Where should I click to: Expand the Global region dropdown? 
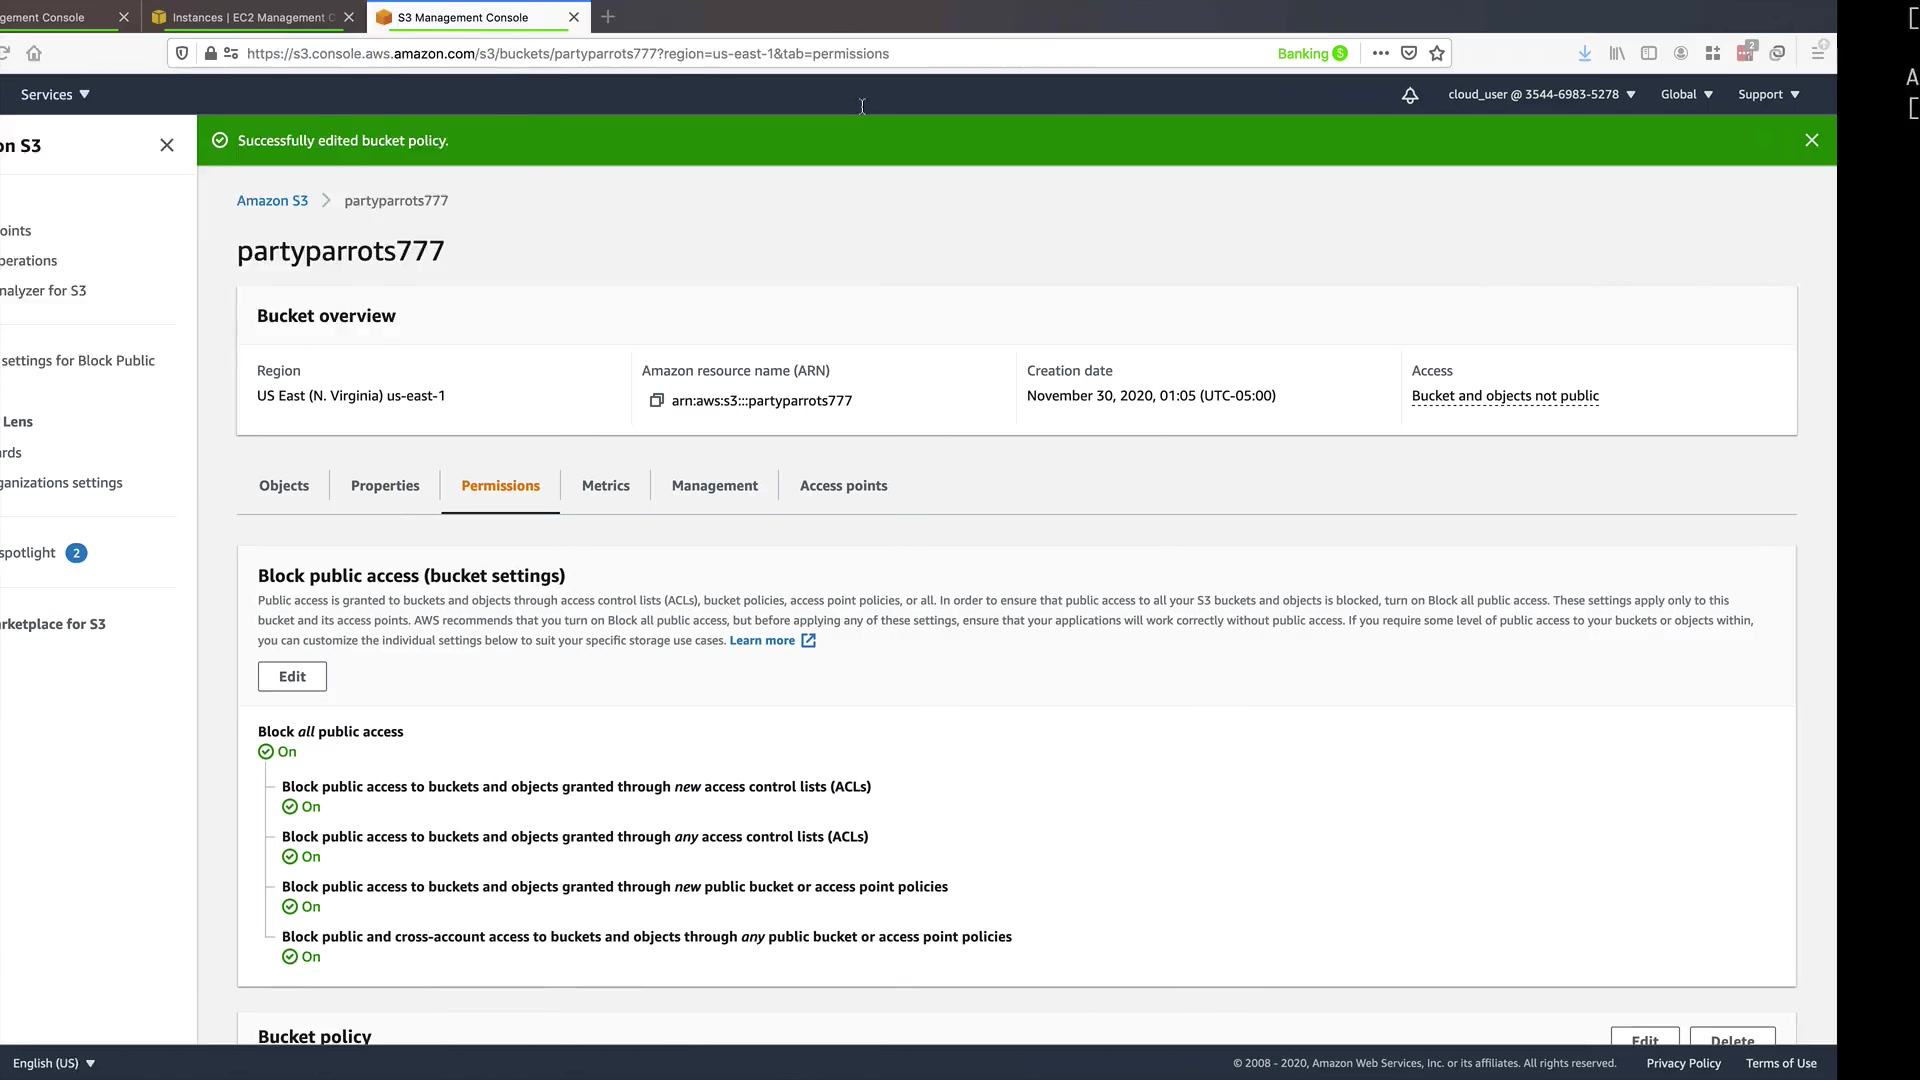(x=1686, y=95)
